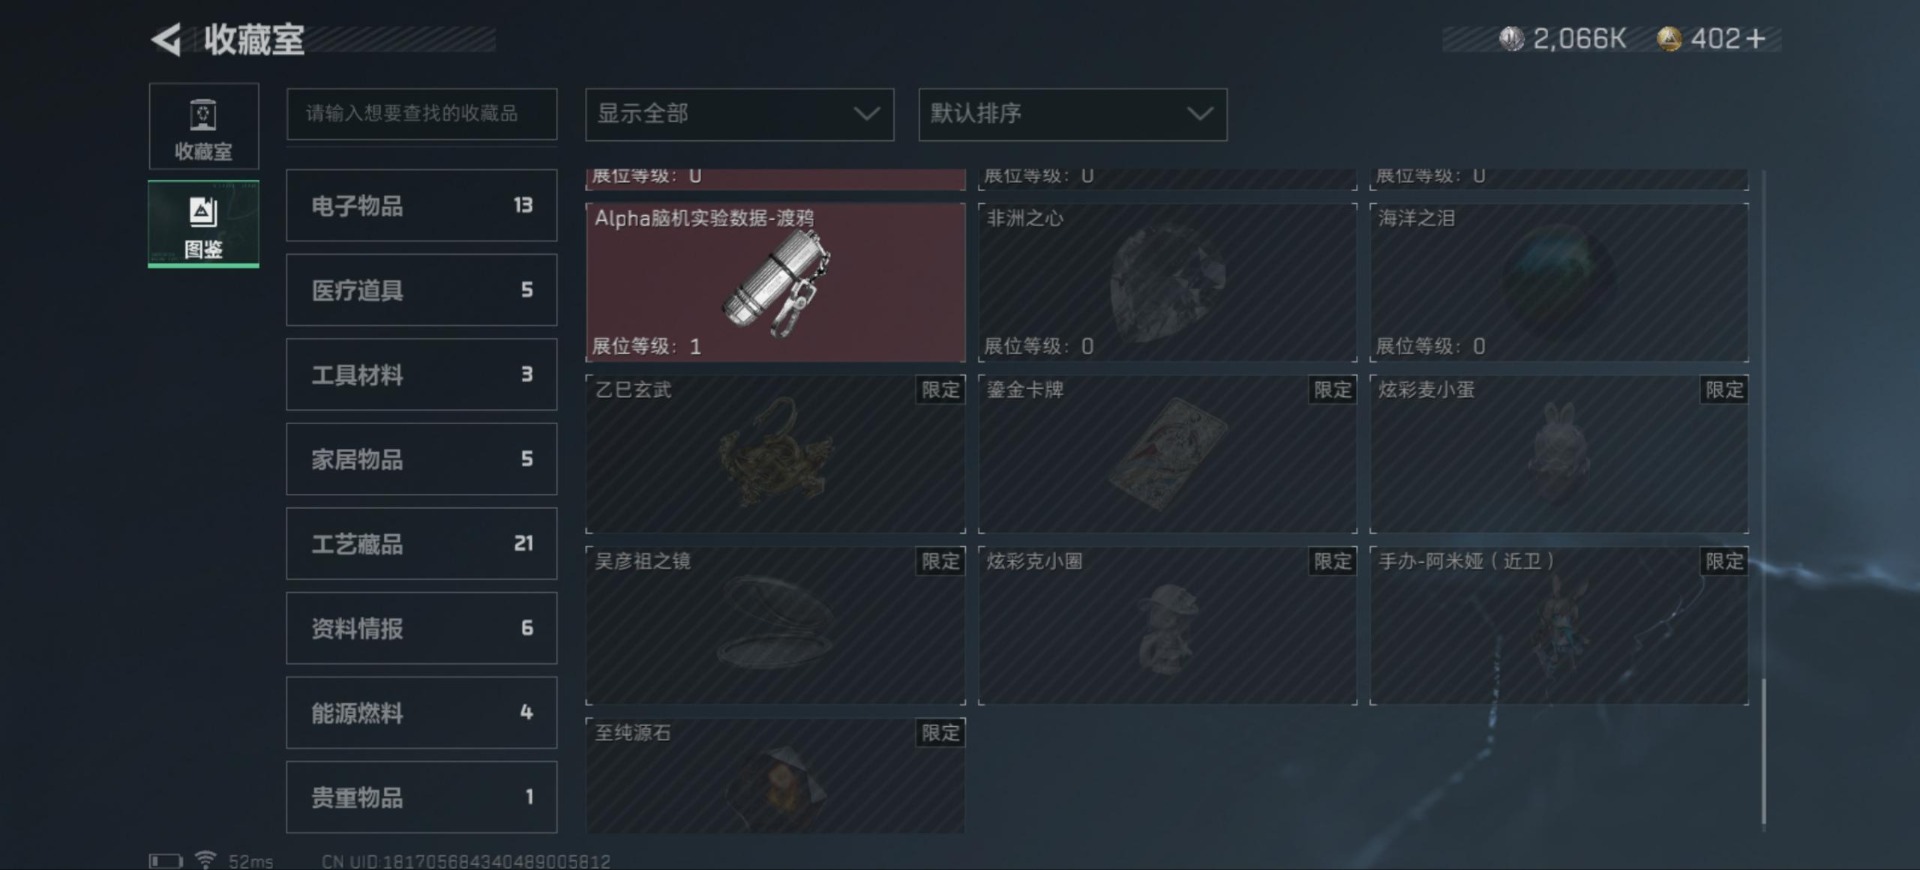Select the 手办-阿米娅（近卫） limited card
The height and width of the screenshot is (870, 1920).
pos(1559,625)
